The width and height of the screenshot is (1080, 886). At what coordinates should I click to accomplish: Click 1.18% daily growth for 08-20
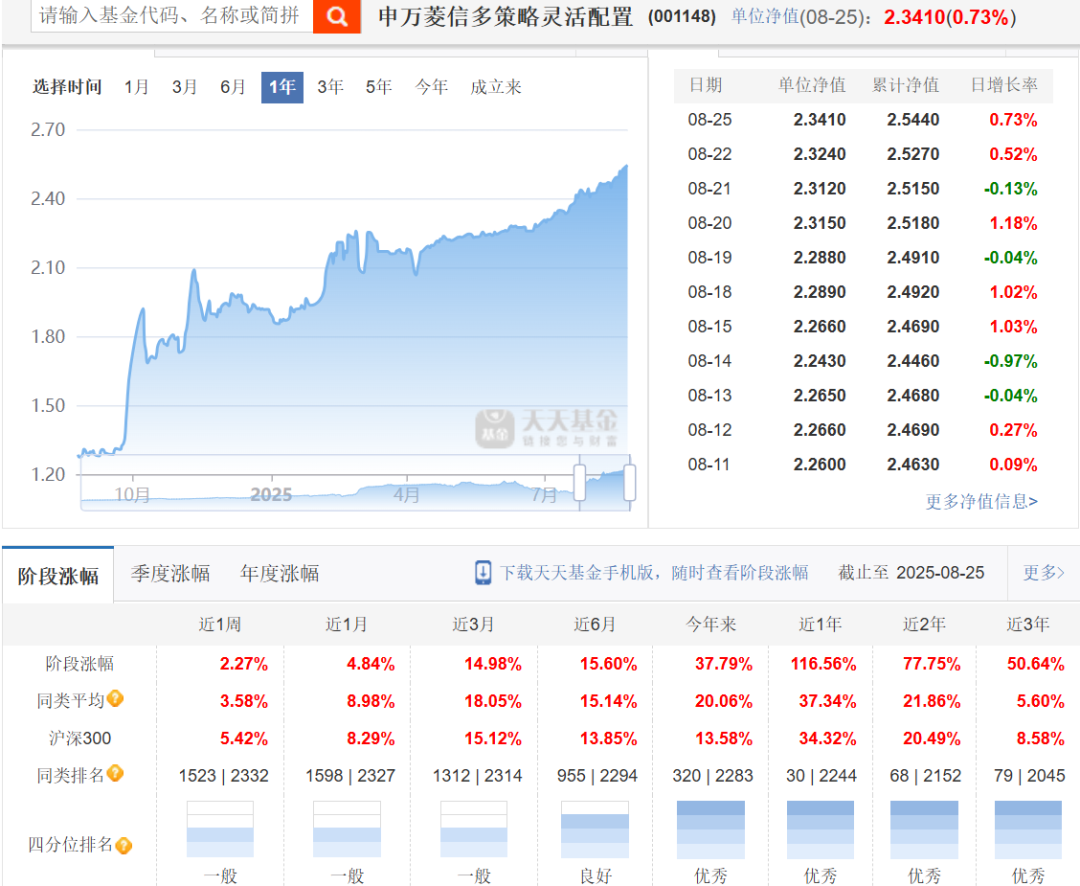tap(1013, 223)
